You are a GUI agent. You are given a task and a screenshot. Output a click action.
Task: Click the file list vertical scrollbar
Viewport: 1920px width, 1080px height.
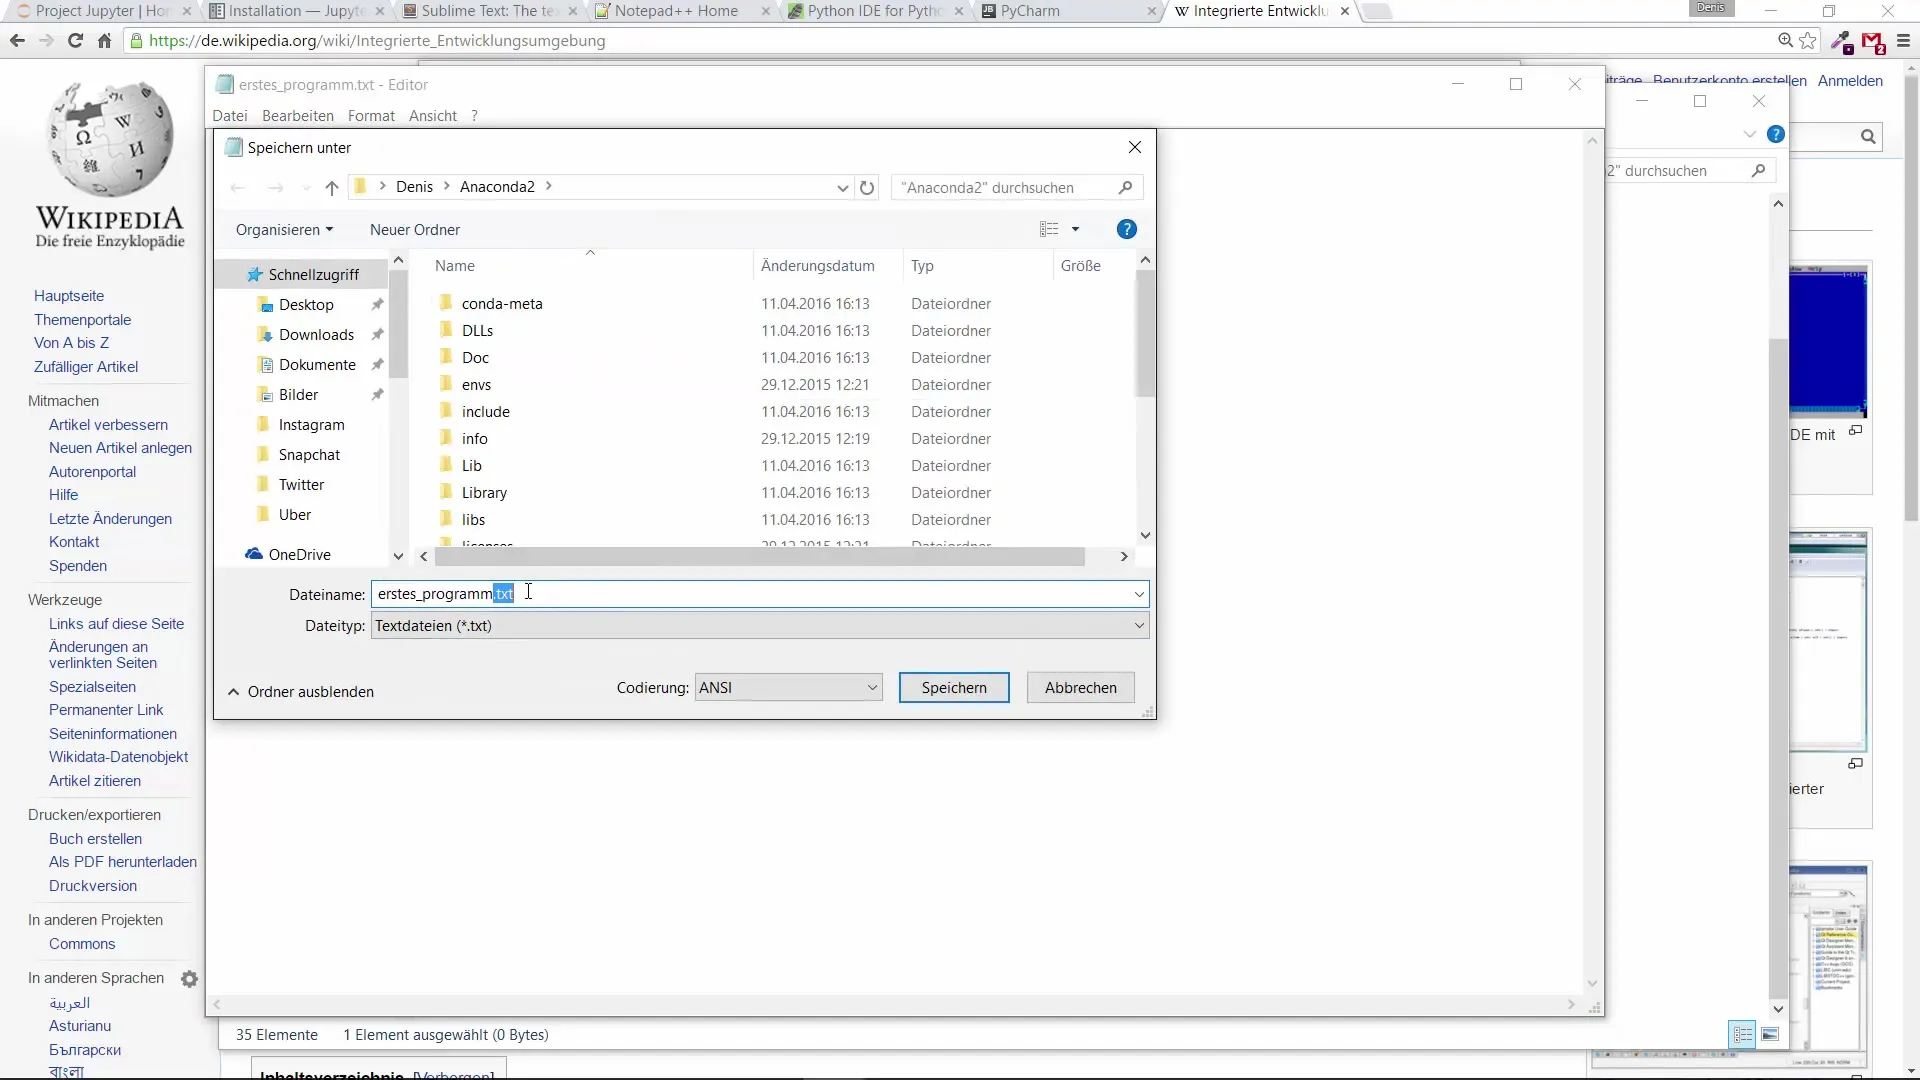point(1145,335)
